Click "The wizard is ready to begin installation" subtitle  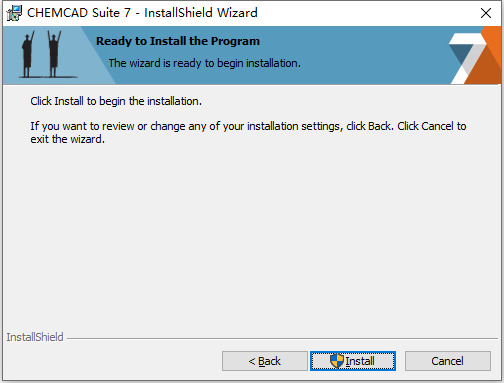click(x=205, y=63)
